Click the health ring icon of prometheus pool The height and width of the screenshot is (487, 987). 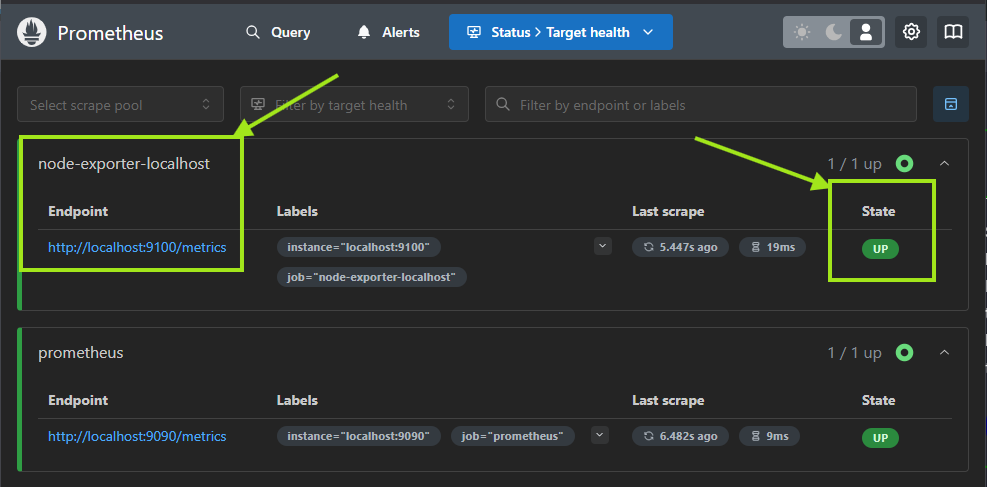[905, 353]
